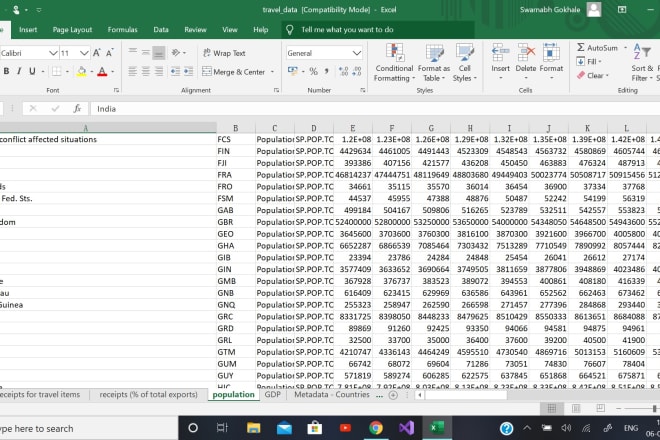
Task: Open Format as Table gallery
Action: (434, 62)
